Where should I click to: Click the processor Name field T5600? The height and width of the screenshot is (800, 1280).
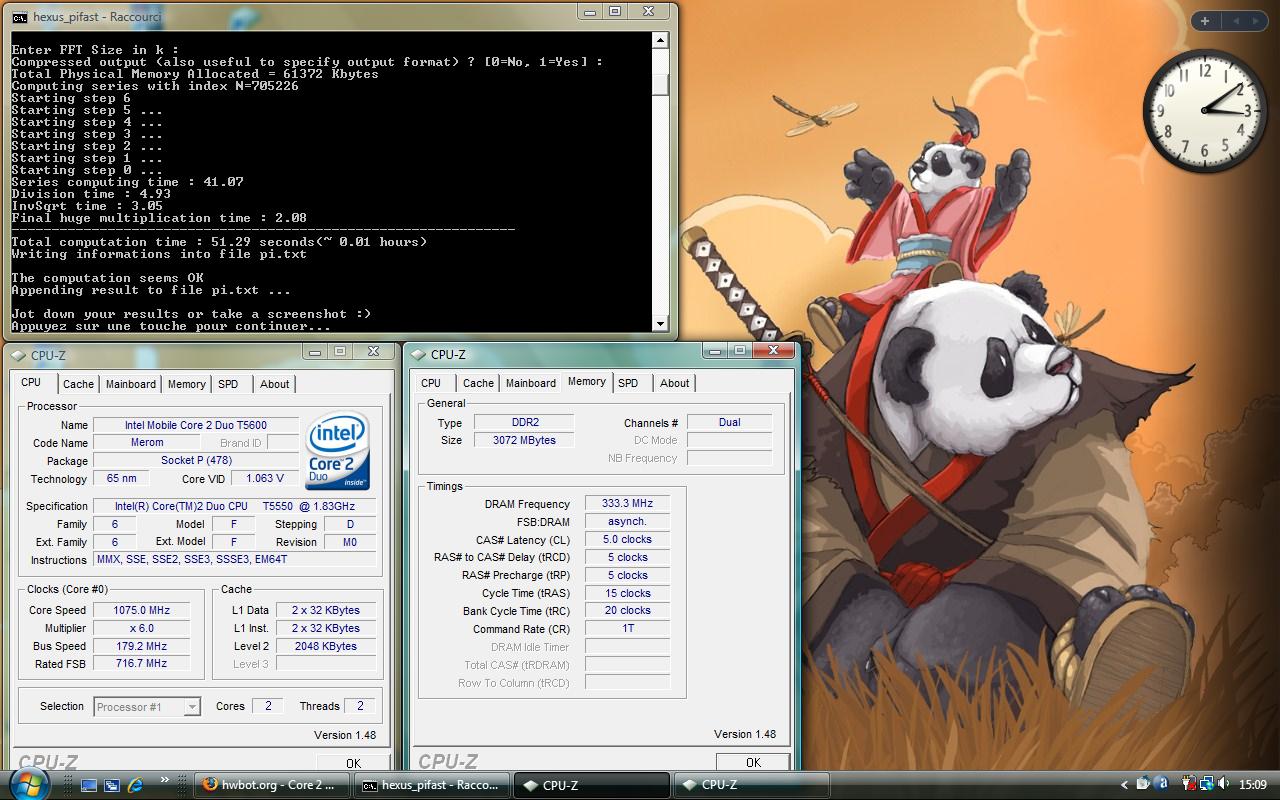[196, 425]
